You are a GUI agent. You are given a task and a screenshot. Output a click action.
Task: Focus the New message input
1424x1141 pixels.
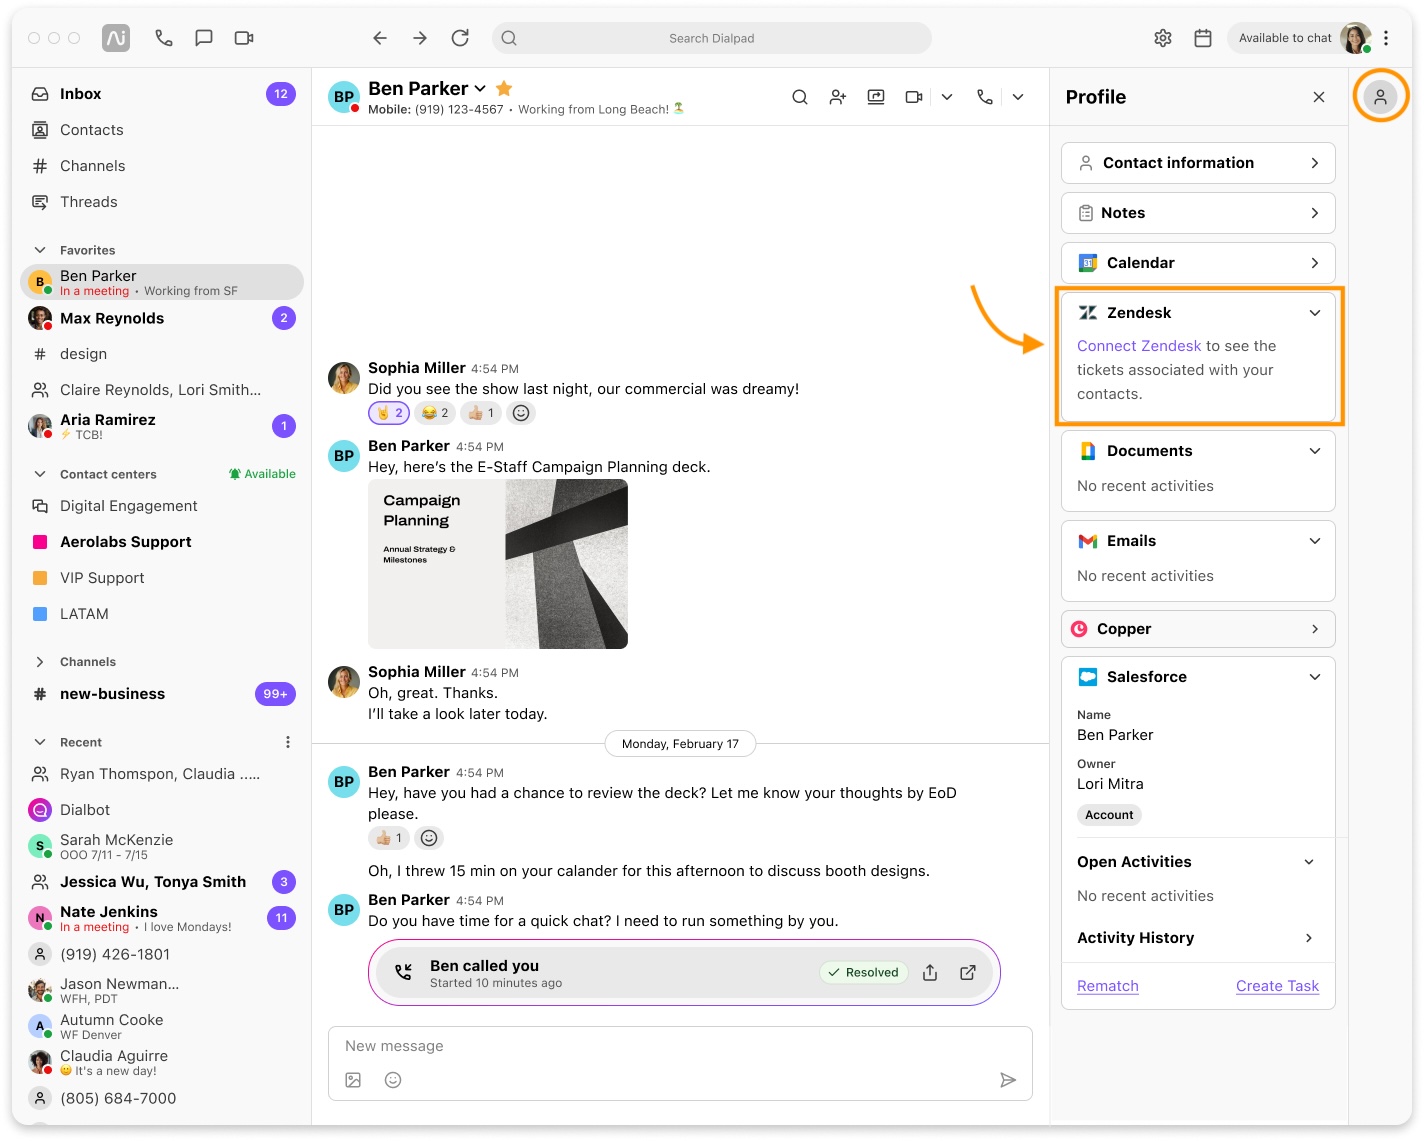point(680,1046)
